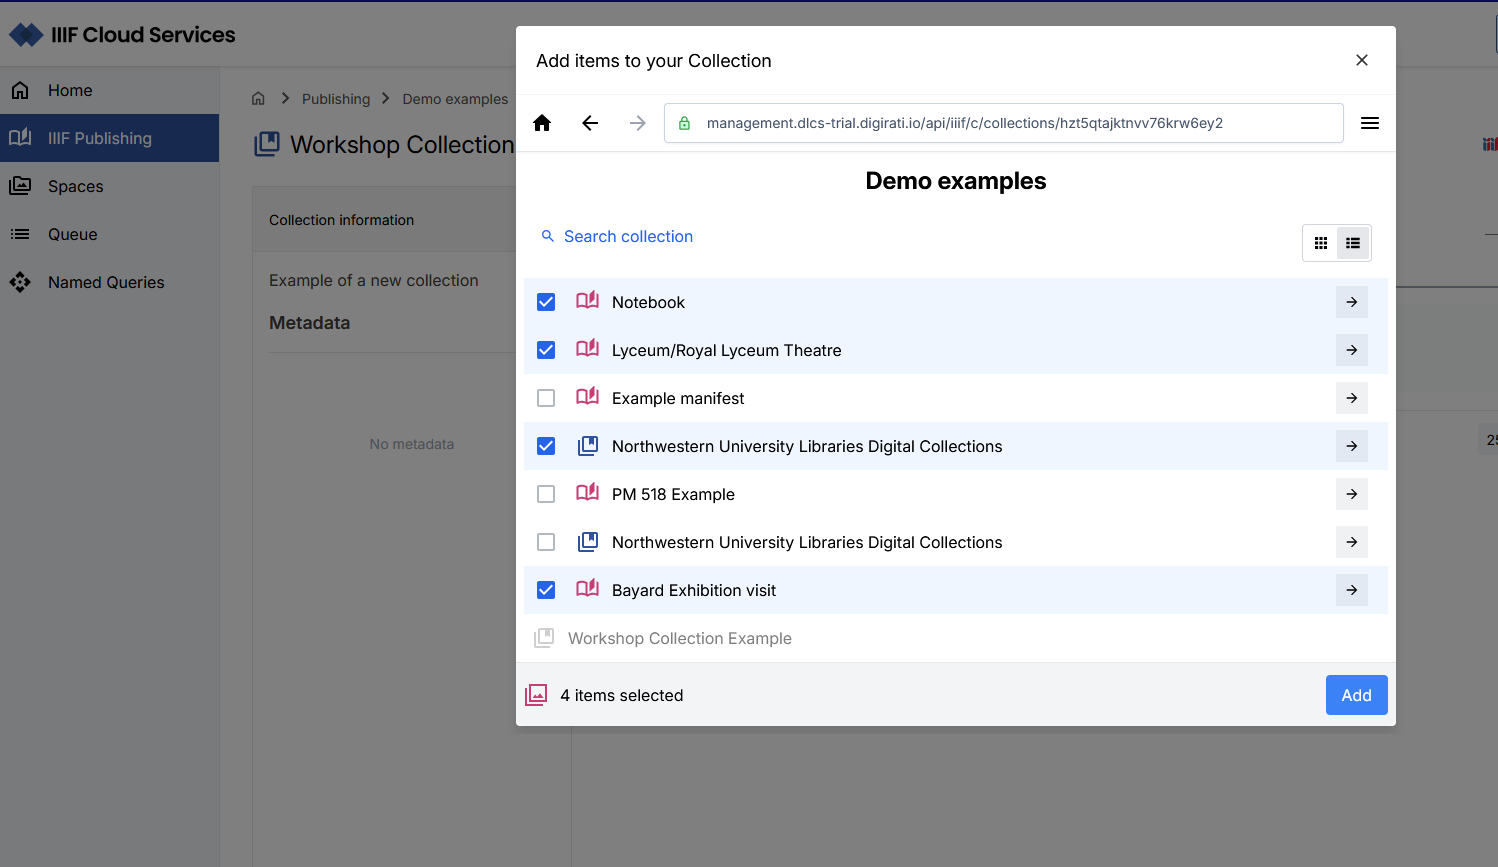Open Example manifest with its arrow button
The width and height of the screenshot is (1498, 867).
pos(1352,398)
